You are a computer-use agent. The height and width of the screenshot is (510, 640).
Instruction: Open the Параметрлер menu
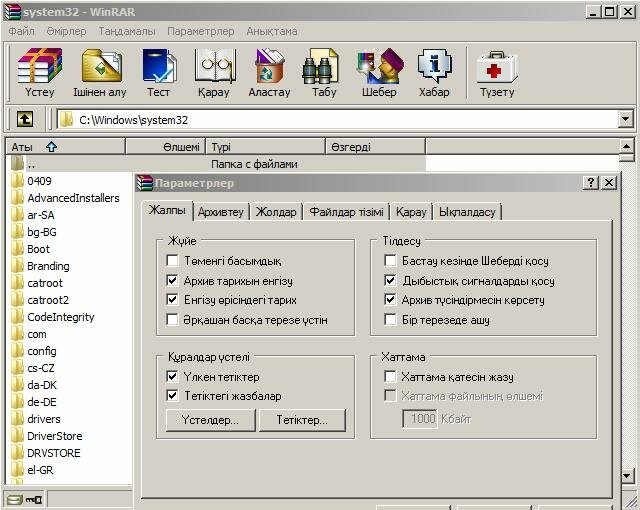(200, 31)
